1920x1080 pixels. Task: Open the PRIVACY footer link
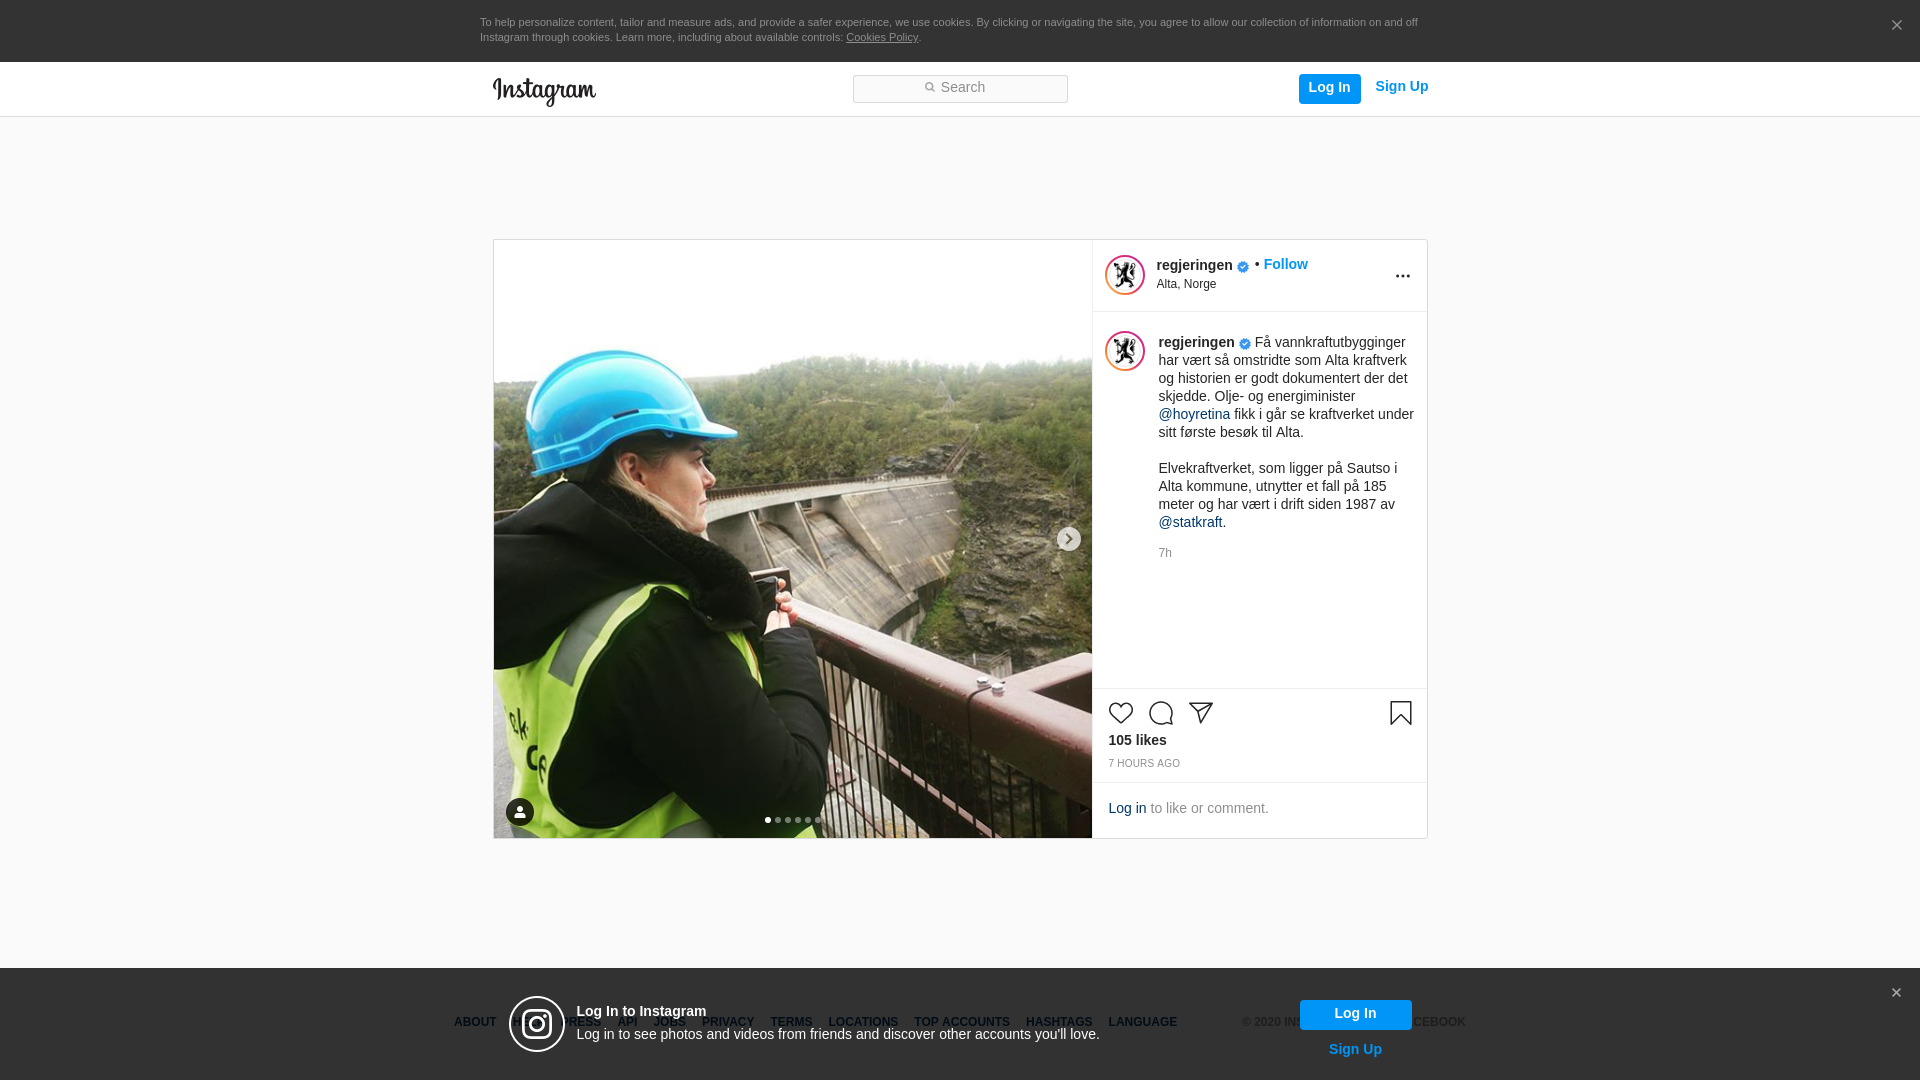pos(728,1022)
